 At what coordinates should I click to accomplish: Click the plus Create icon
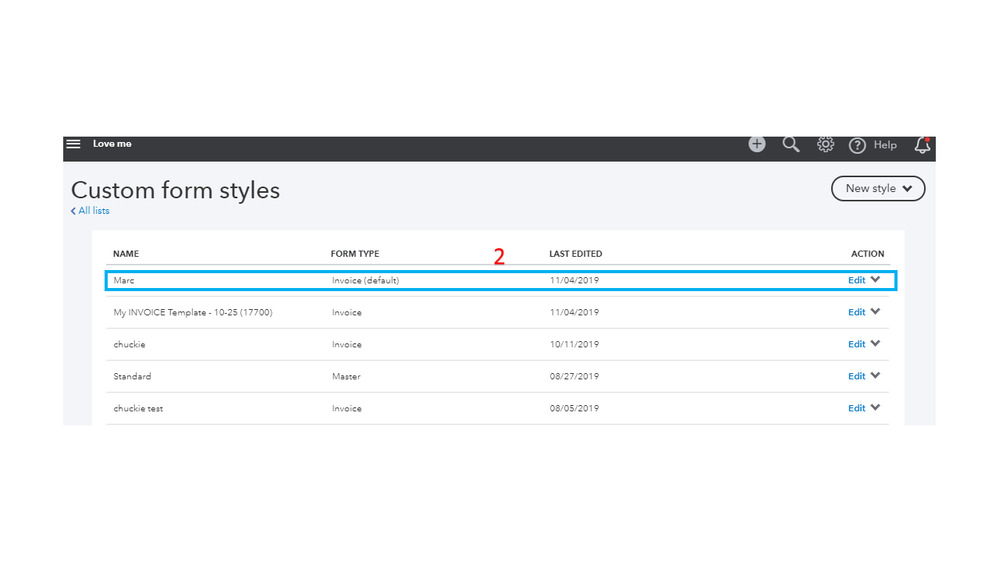(x=757, y=144)
